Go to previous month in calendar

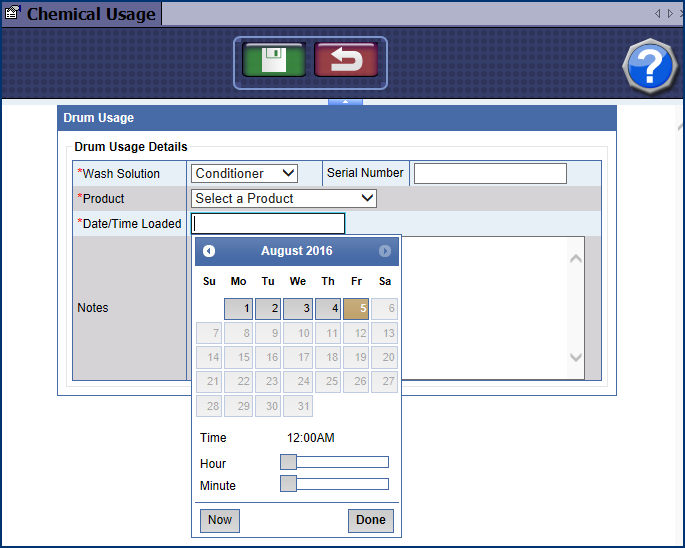[209, 251]
